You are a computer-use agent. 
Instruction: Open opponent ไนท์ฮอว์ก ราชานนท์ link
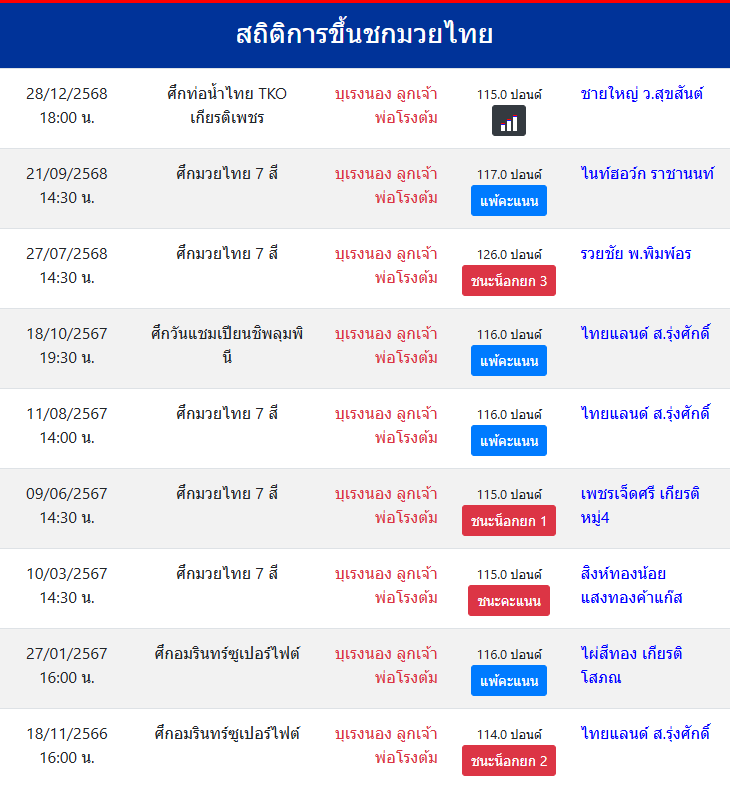[x=647, y=174]
